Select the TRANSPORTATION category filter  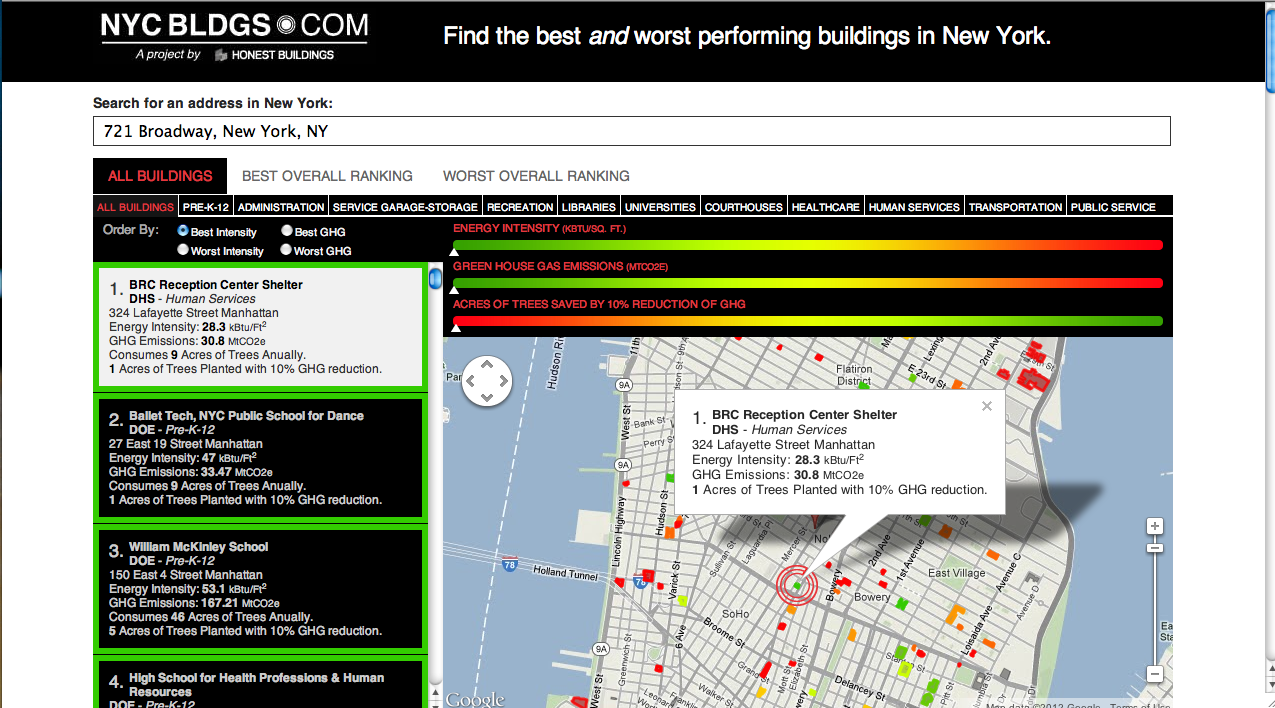click(x=1015, y=207)
